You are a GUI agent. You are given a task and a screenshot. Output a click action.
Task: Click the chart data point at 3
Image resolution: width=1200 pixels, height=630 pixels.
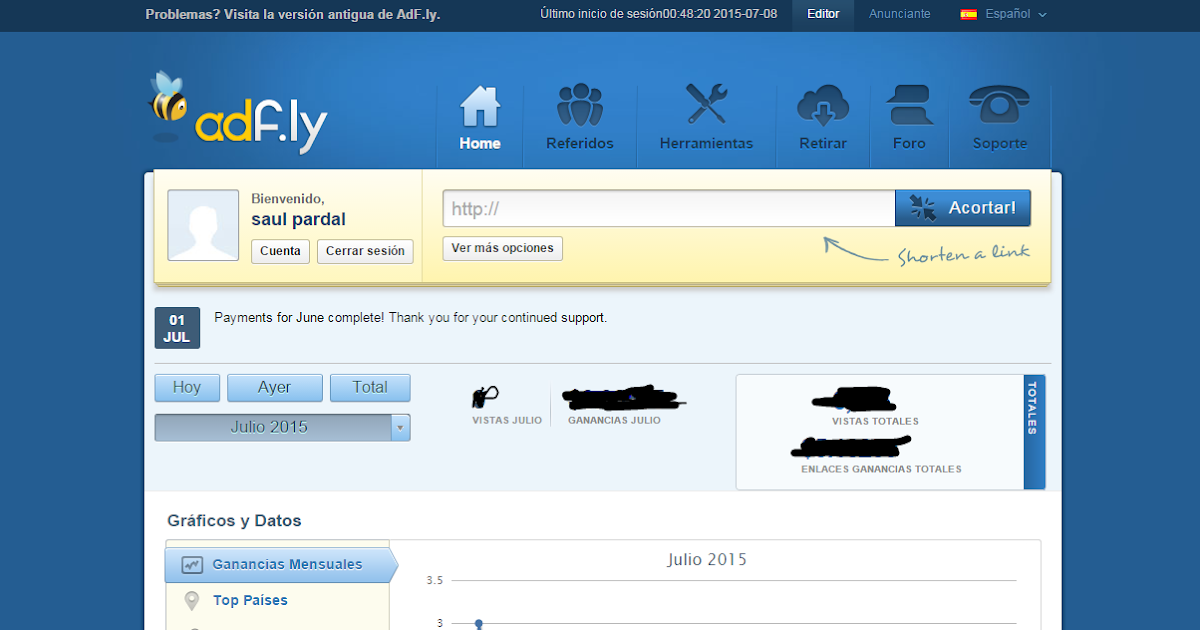[x=479, y=624]
